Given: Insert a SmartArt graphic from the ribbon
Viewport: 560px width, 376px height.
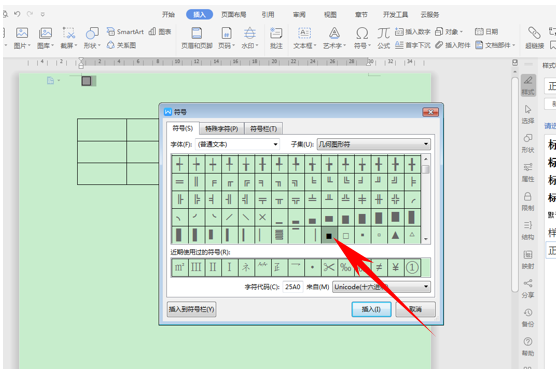Looking at the screenshot, I should [x=125, y=32].
